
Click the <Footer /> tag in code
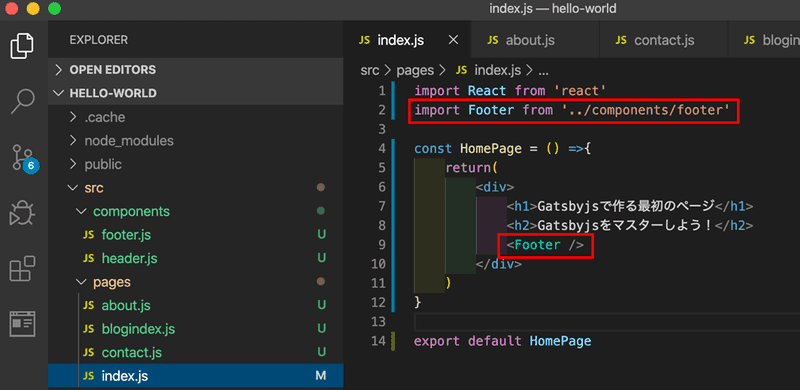[x=545, y=246]
